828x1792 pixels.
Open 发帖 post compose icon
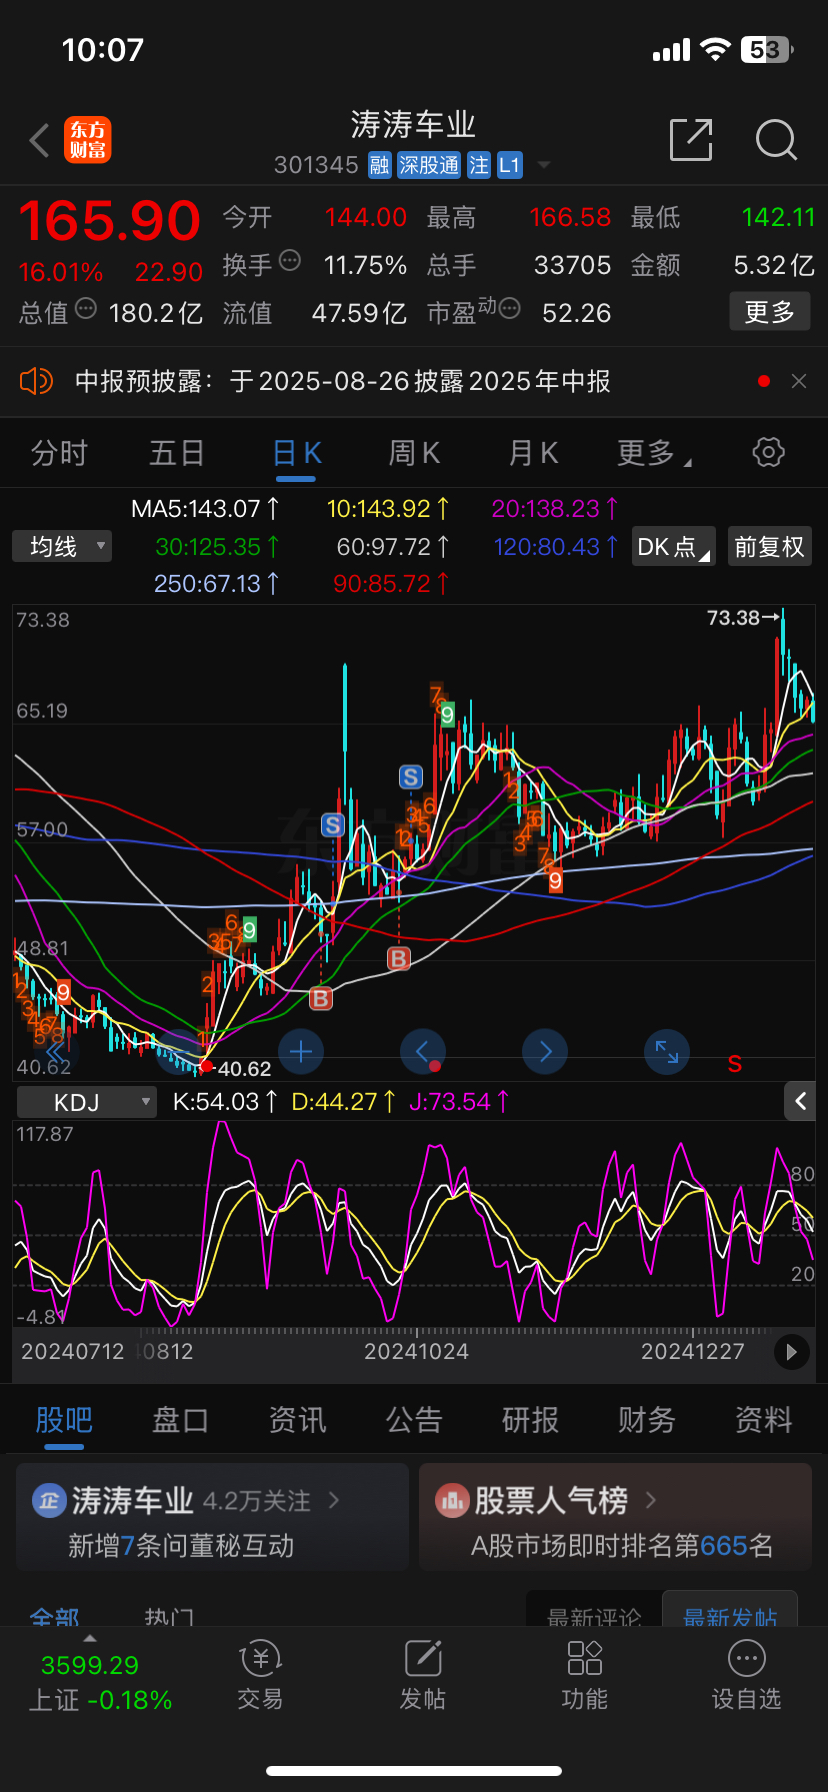423,1674
